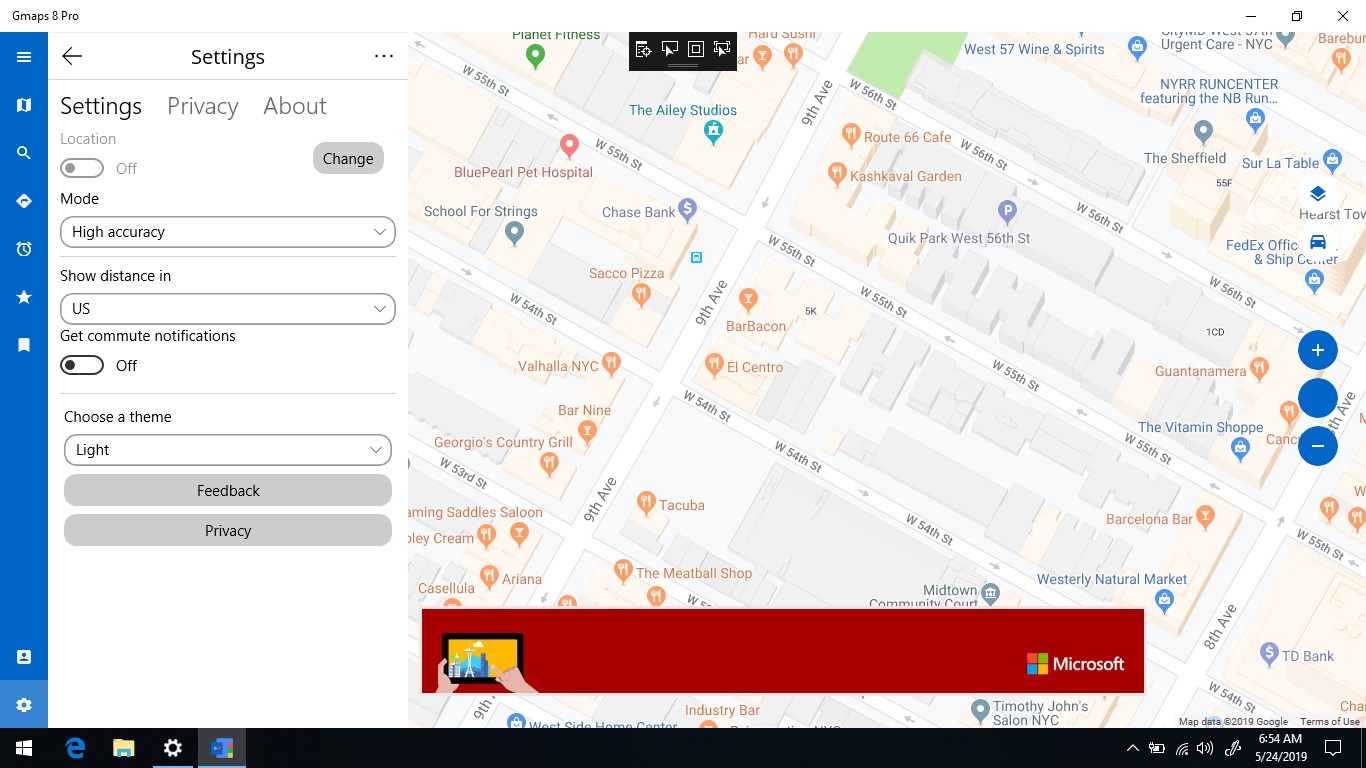The height and width of the screenshot is (768, 1366).
Task: Open the three-dot more options menu
Action: tap(384, 57)
